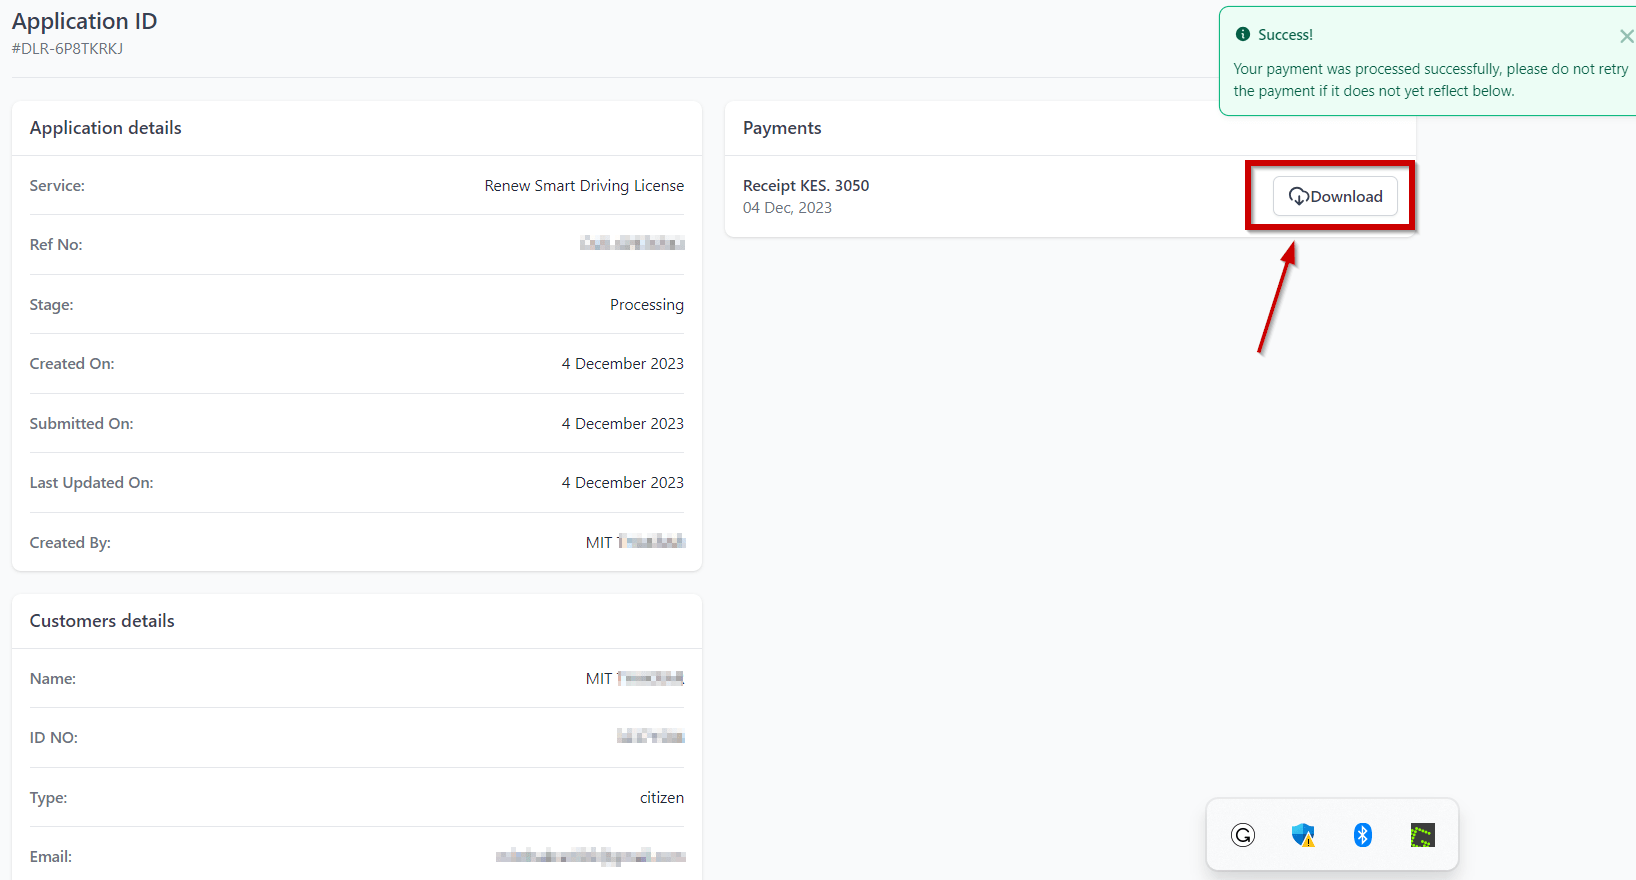Click the payment processed successfully message text

tap(1430, 80)
